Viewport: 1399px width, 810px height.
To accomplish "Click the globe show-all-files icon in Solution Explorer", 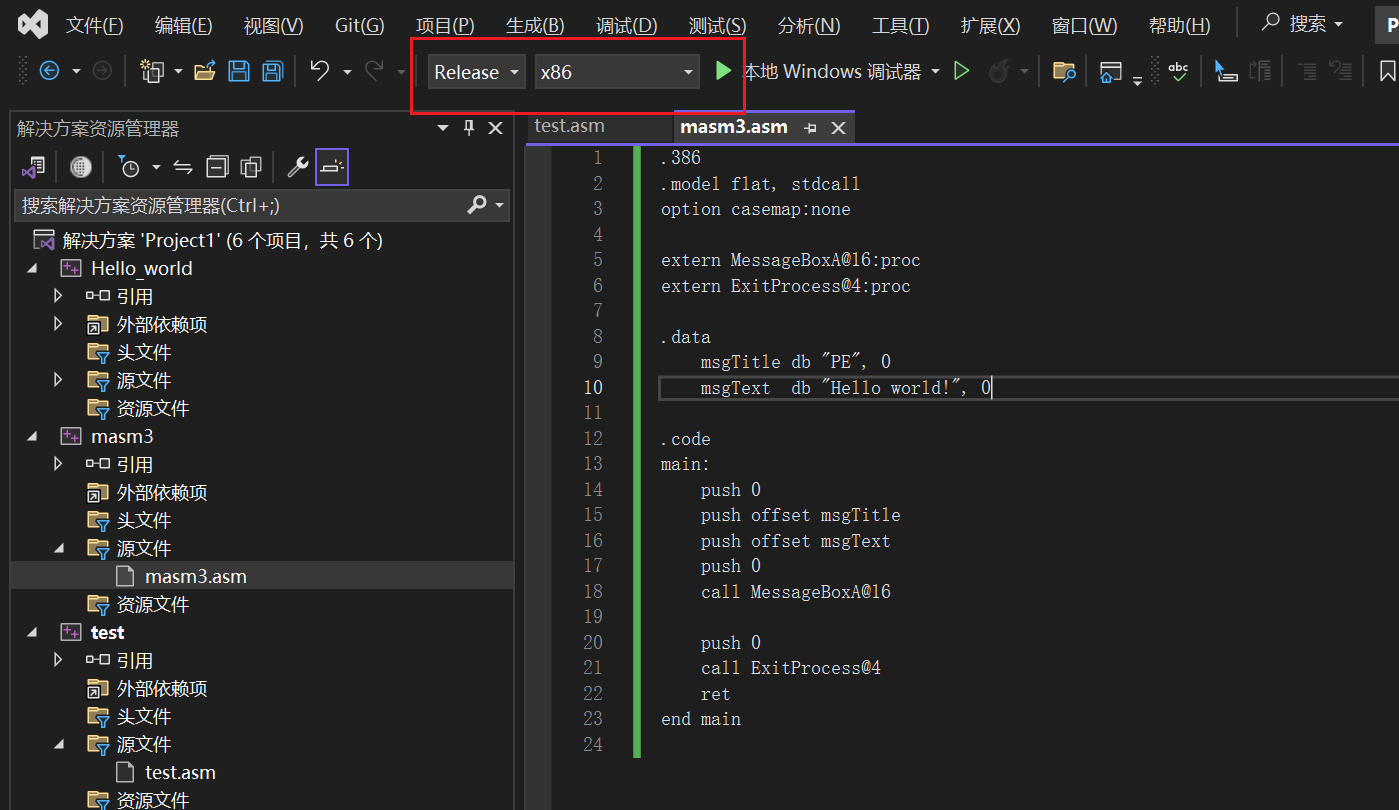I will (x=81, y=167).
